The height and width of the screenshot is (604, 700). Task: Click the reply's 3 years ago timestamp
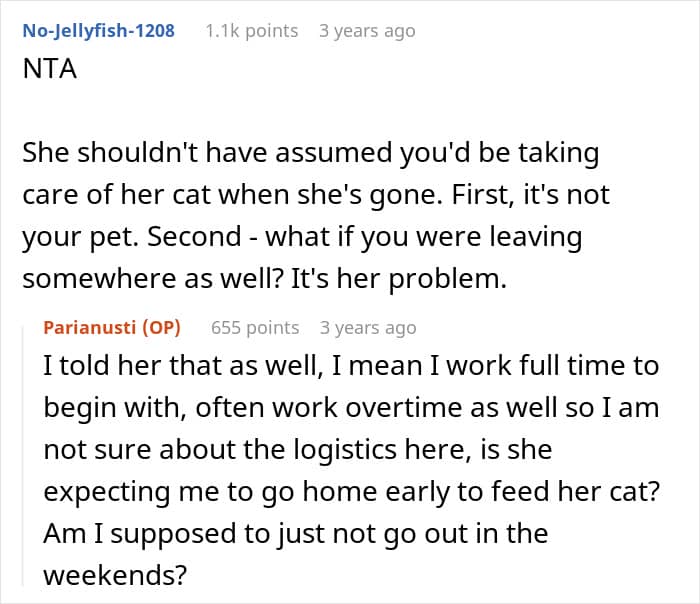coord(367,327)
